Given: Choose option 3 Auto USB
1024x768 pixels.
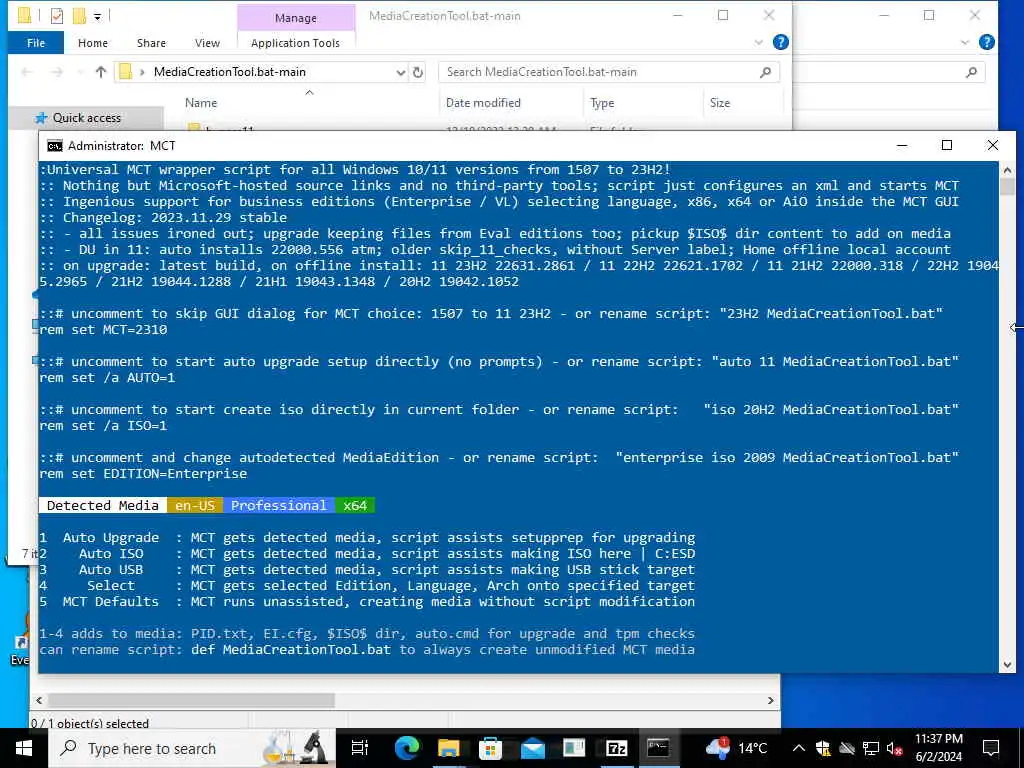Looking at the screenshot, I should point(367,569).
